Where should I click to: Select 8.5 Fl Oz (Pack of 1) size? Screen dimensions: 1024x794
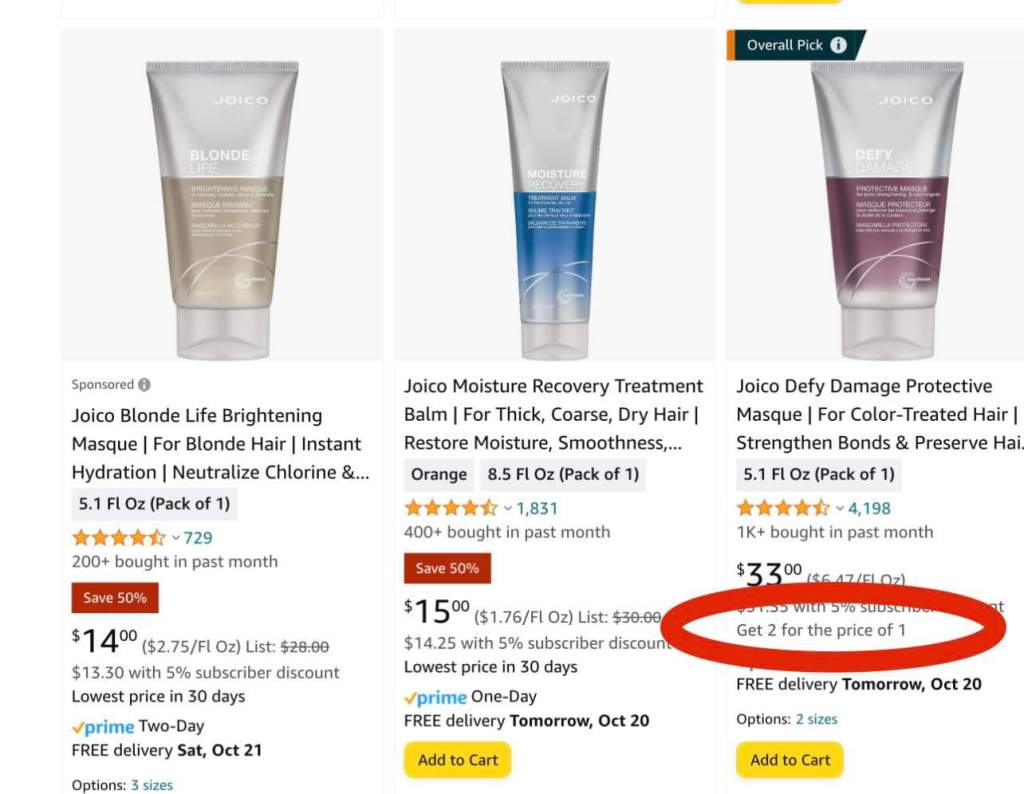click(x=562, y=474)
